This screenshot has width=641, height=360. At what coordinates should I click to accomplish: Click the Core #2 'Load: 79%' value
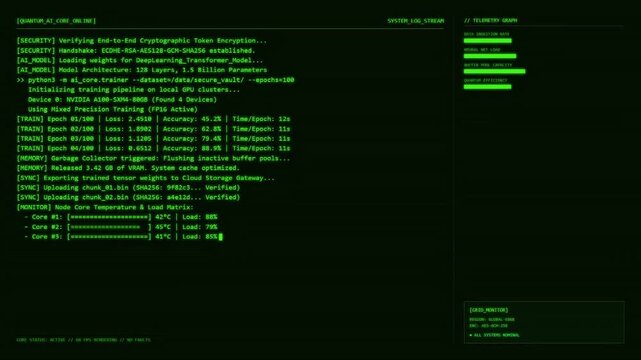point(199,227)
